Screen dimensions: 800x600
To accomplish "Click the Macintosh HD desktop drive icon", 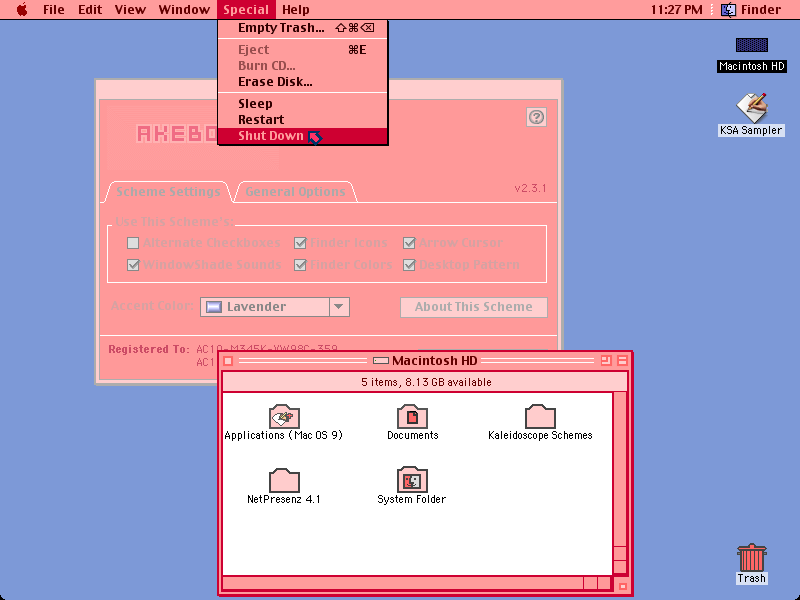I will [x=751, y=45].
